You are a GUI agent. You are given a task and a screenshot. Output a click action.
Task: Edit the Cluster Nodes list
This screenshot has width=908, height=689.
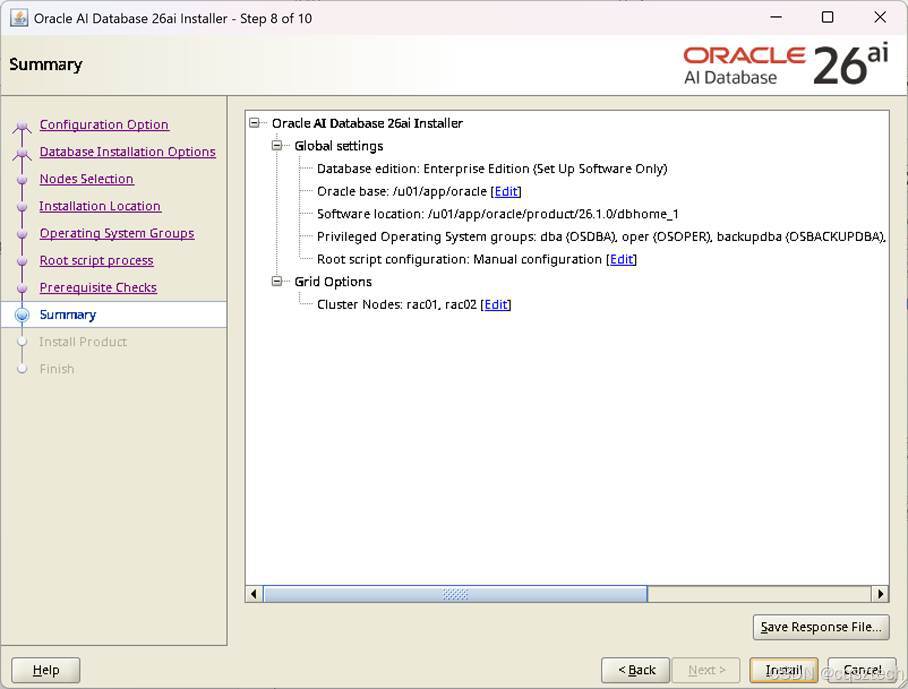pyautogui.click(x=496, y=305)
